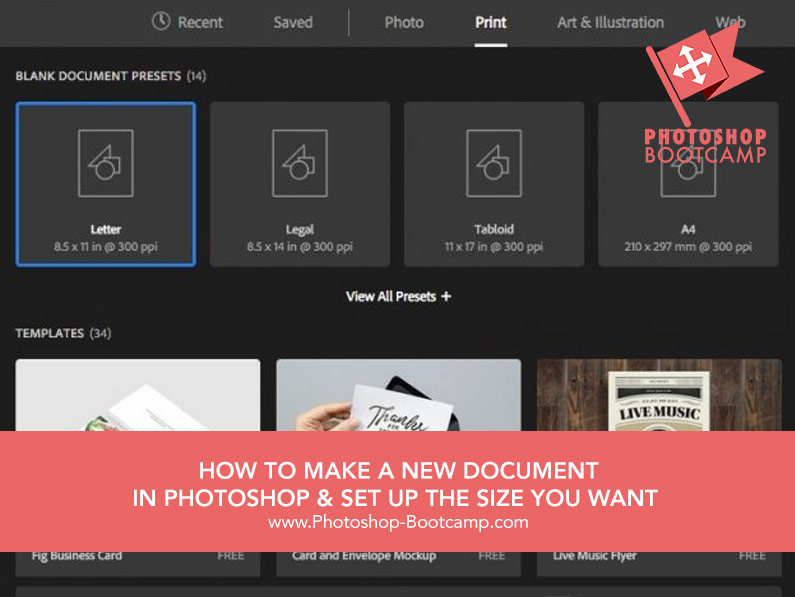The image size is (795, 597).
Task: Click the Templates (34) section heading
Action: 63,333
